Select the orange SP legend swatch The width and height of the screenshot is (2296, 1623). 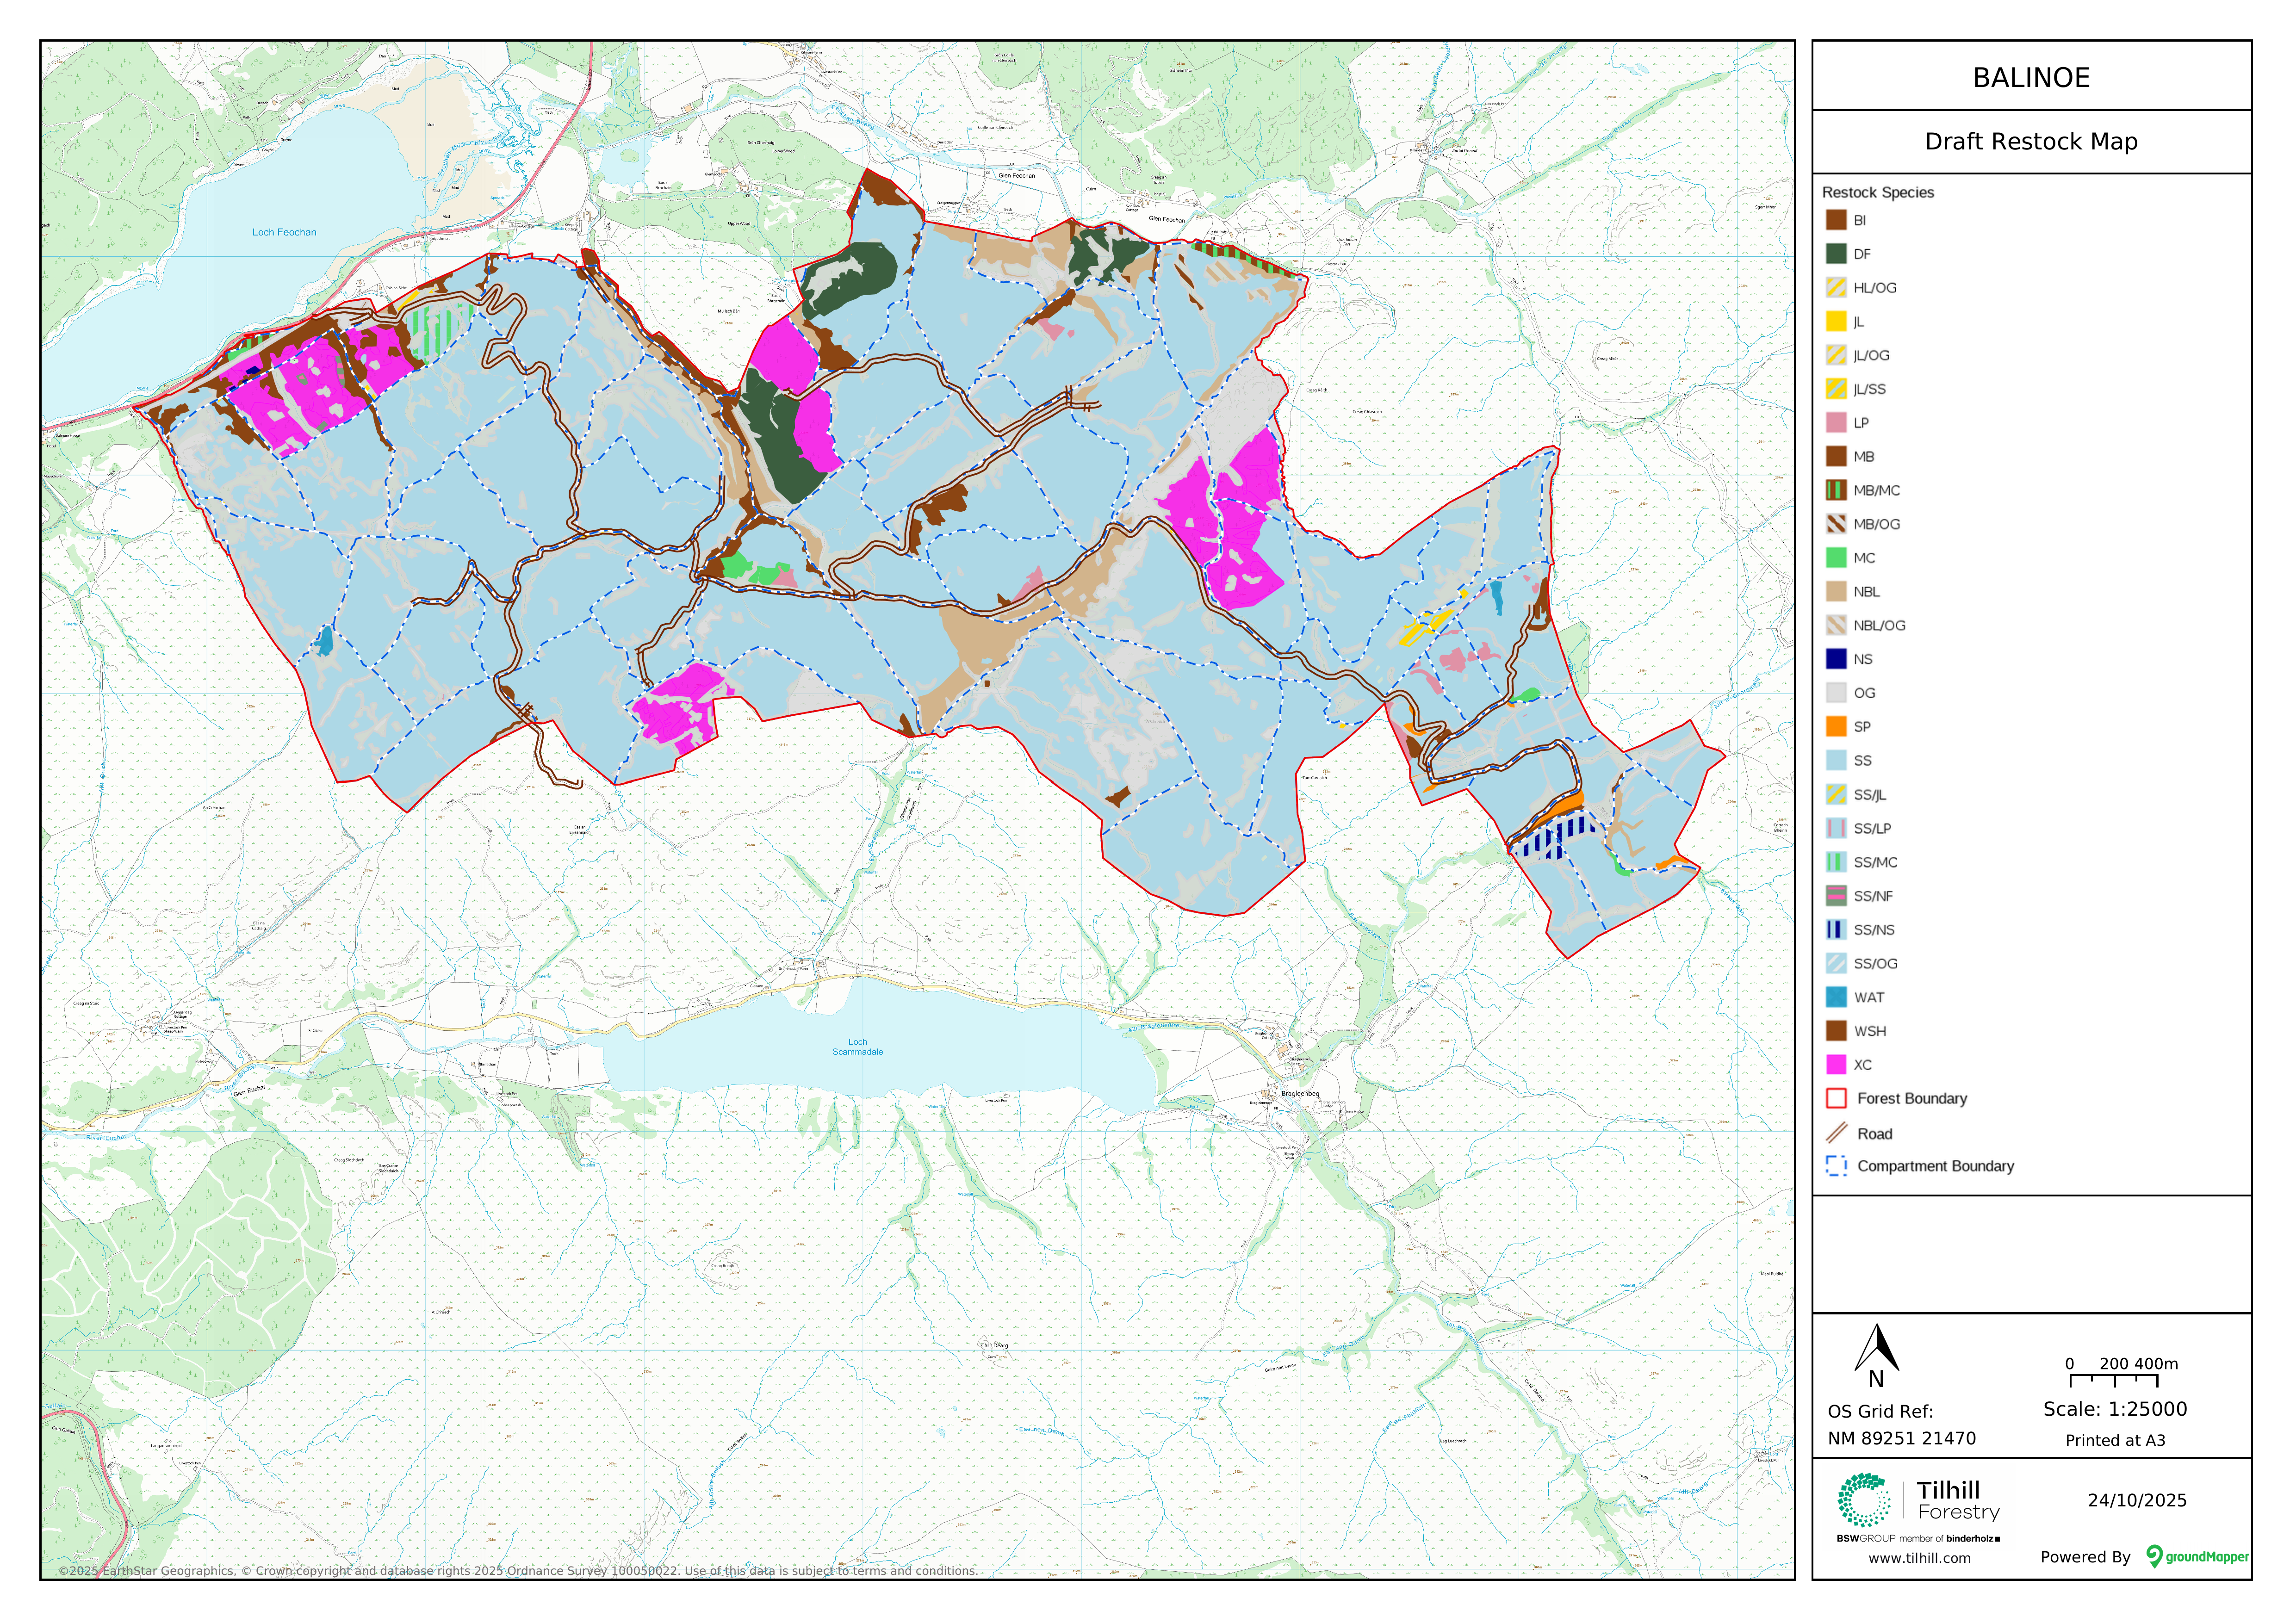tap(1836, 726)
